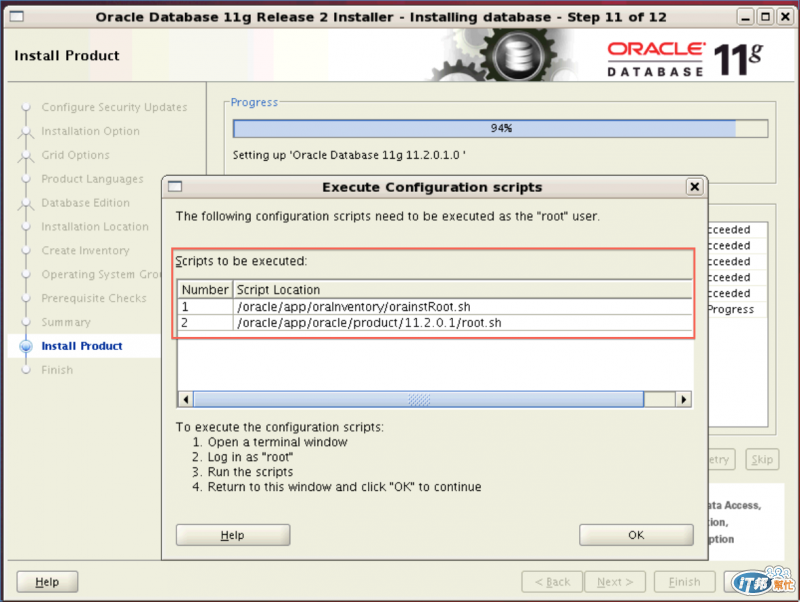Click the disabled Back button
The image size is (800, 602).
pyautogui.click(x=552, y=582)
